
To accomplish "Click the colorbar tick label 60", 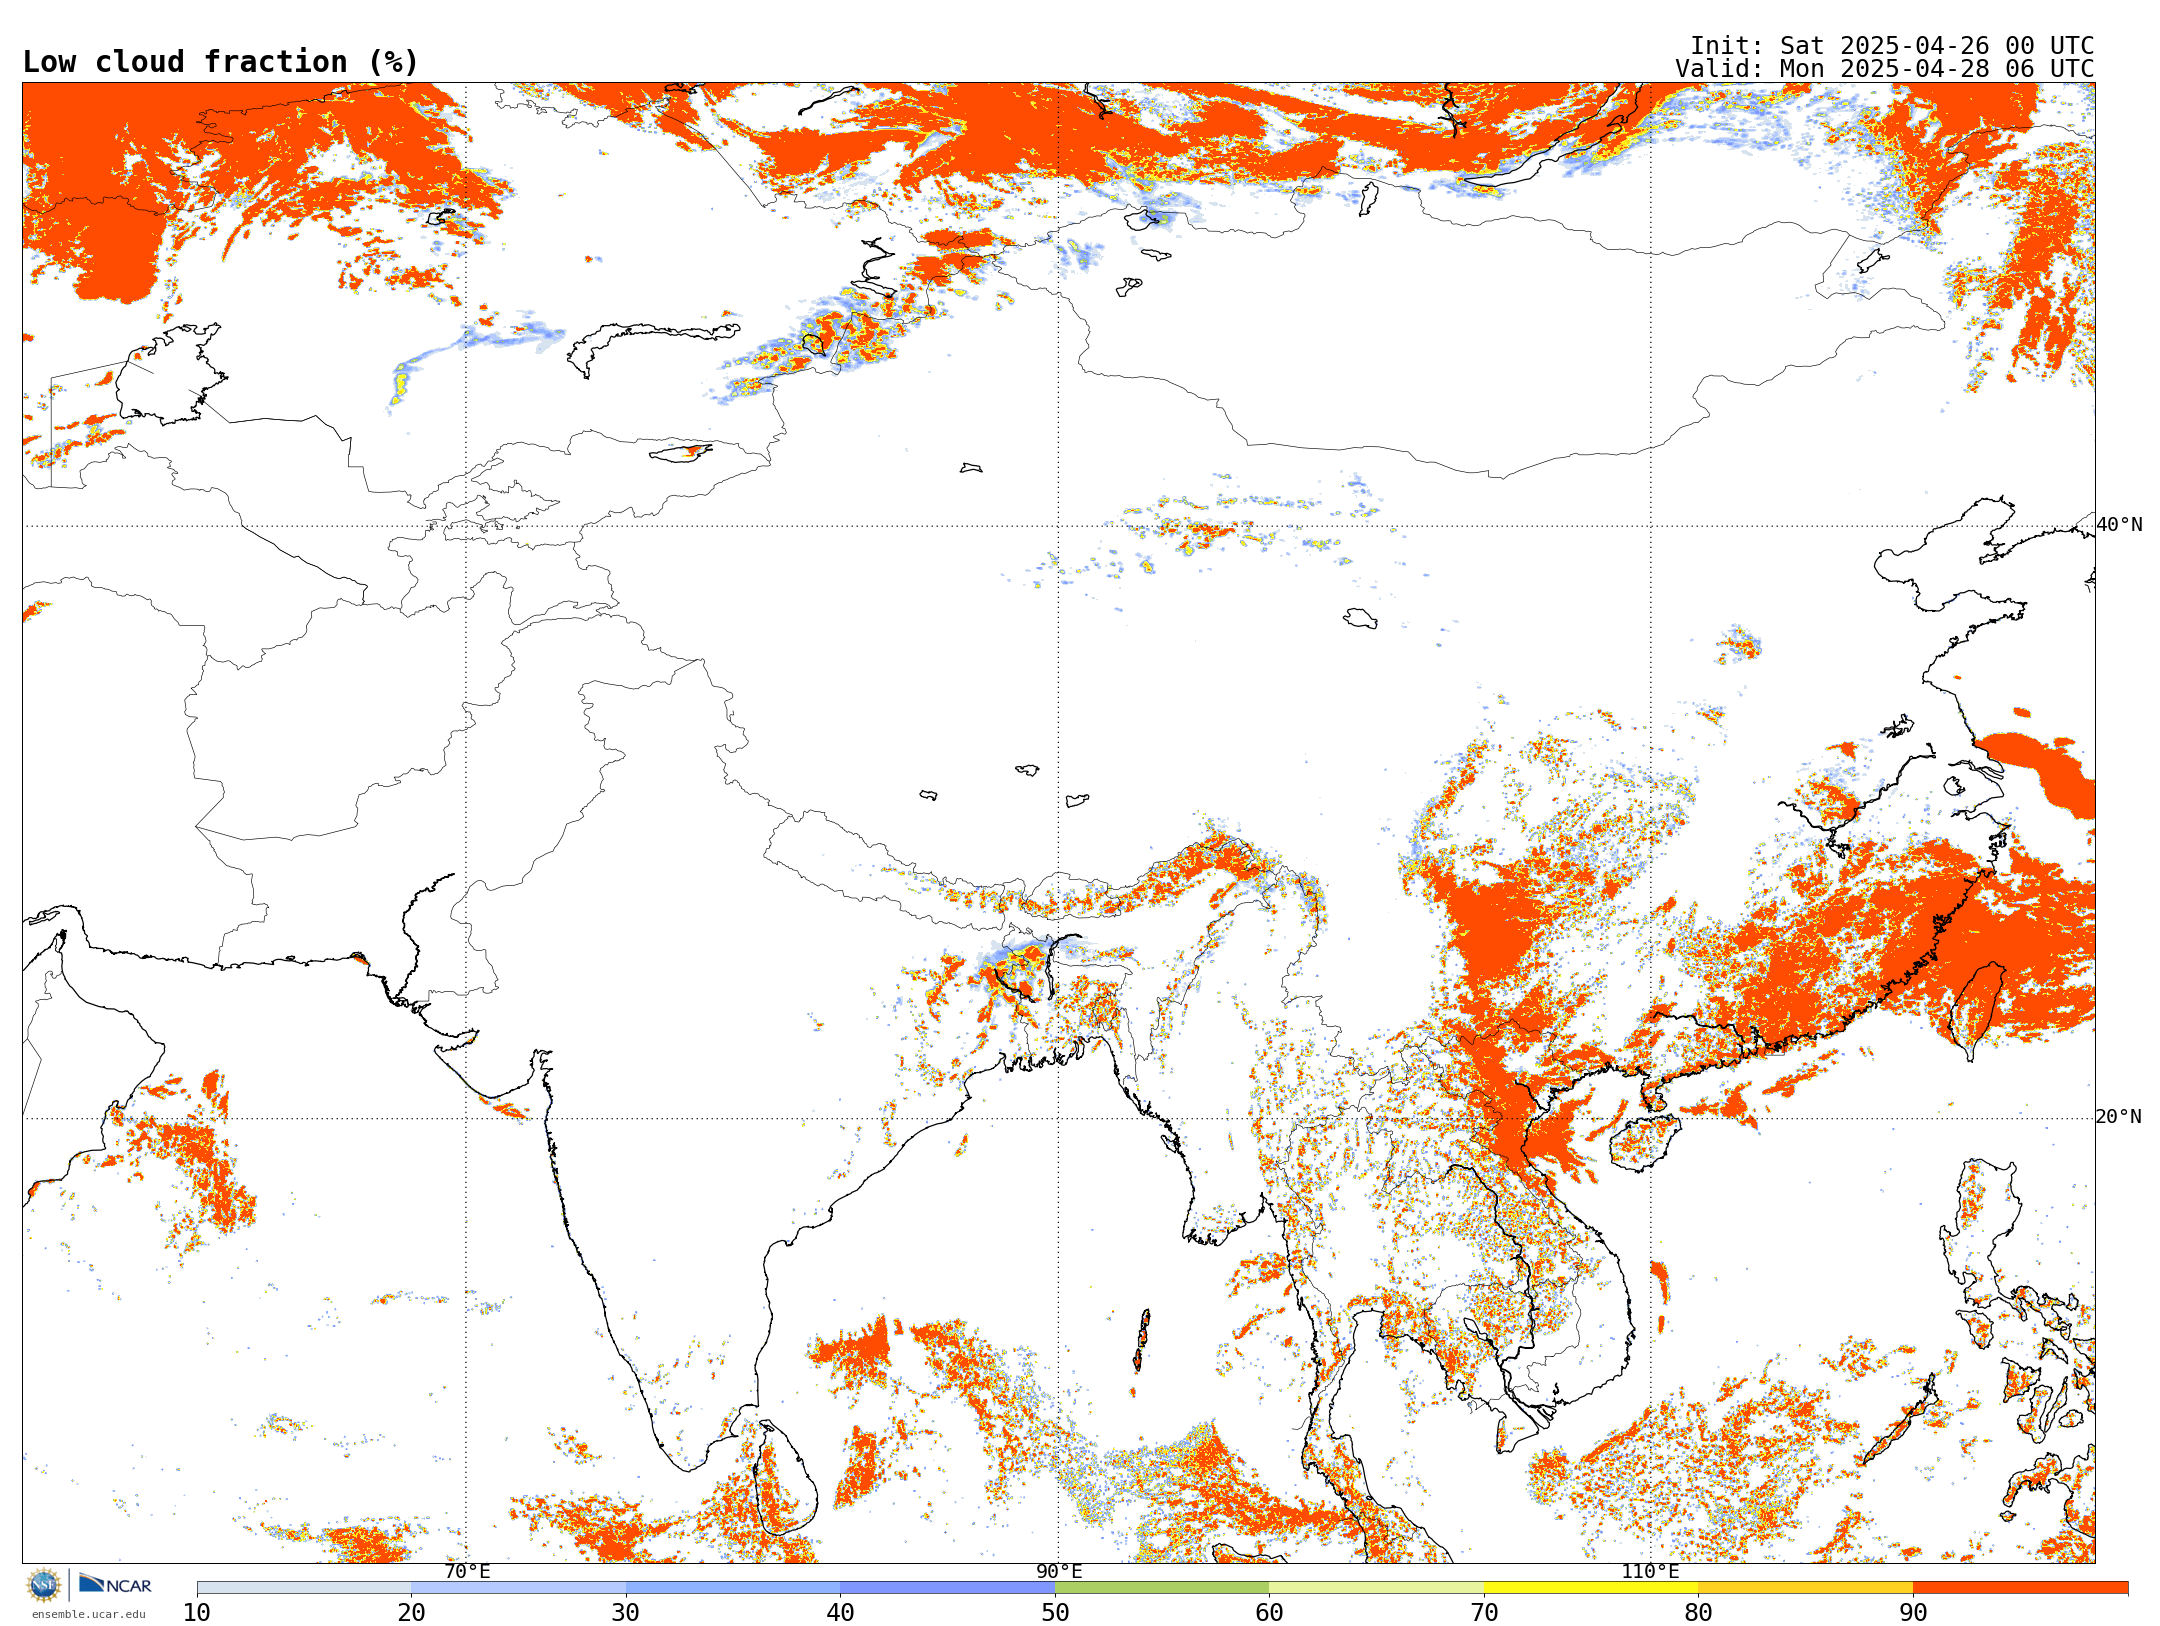I will (1269, 1613).
